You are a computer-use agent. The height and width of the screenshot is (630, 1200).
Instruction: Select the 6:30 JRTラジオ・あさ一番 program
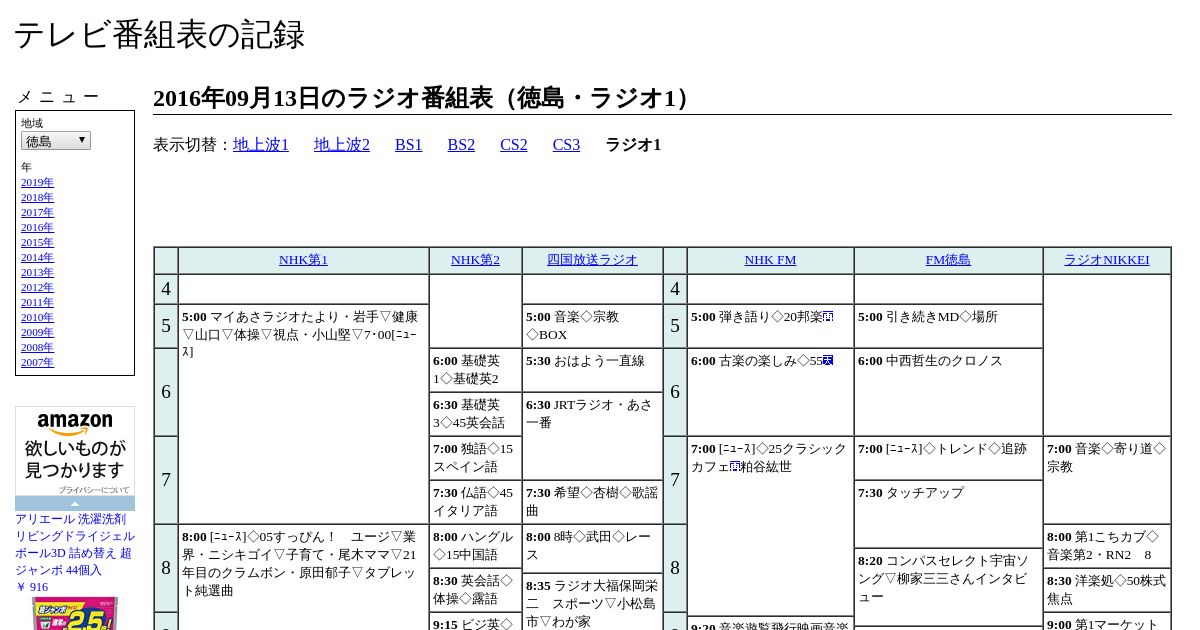[x=592, y=436]
